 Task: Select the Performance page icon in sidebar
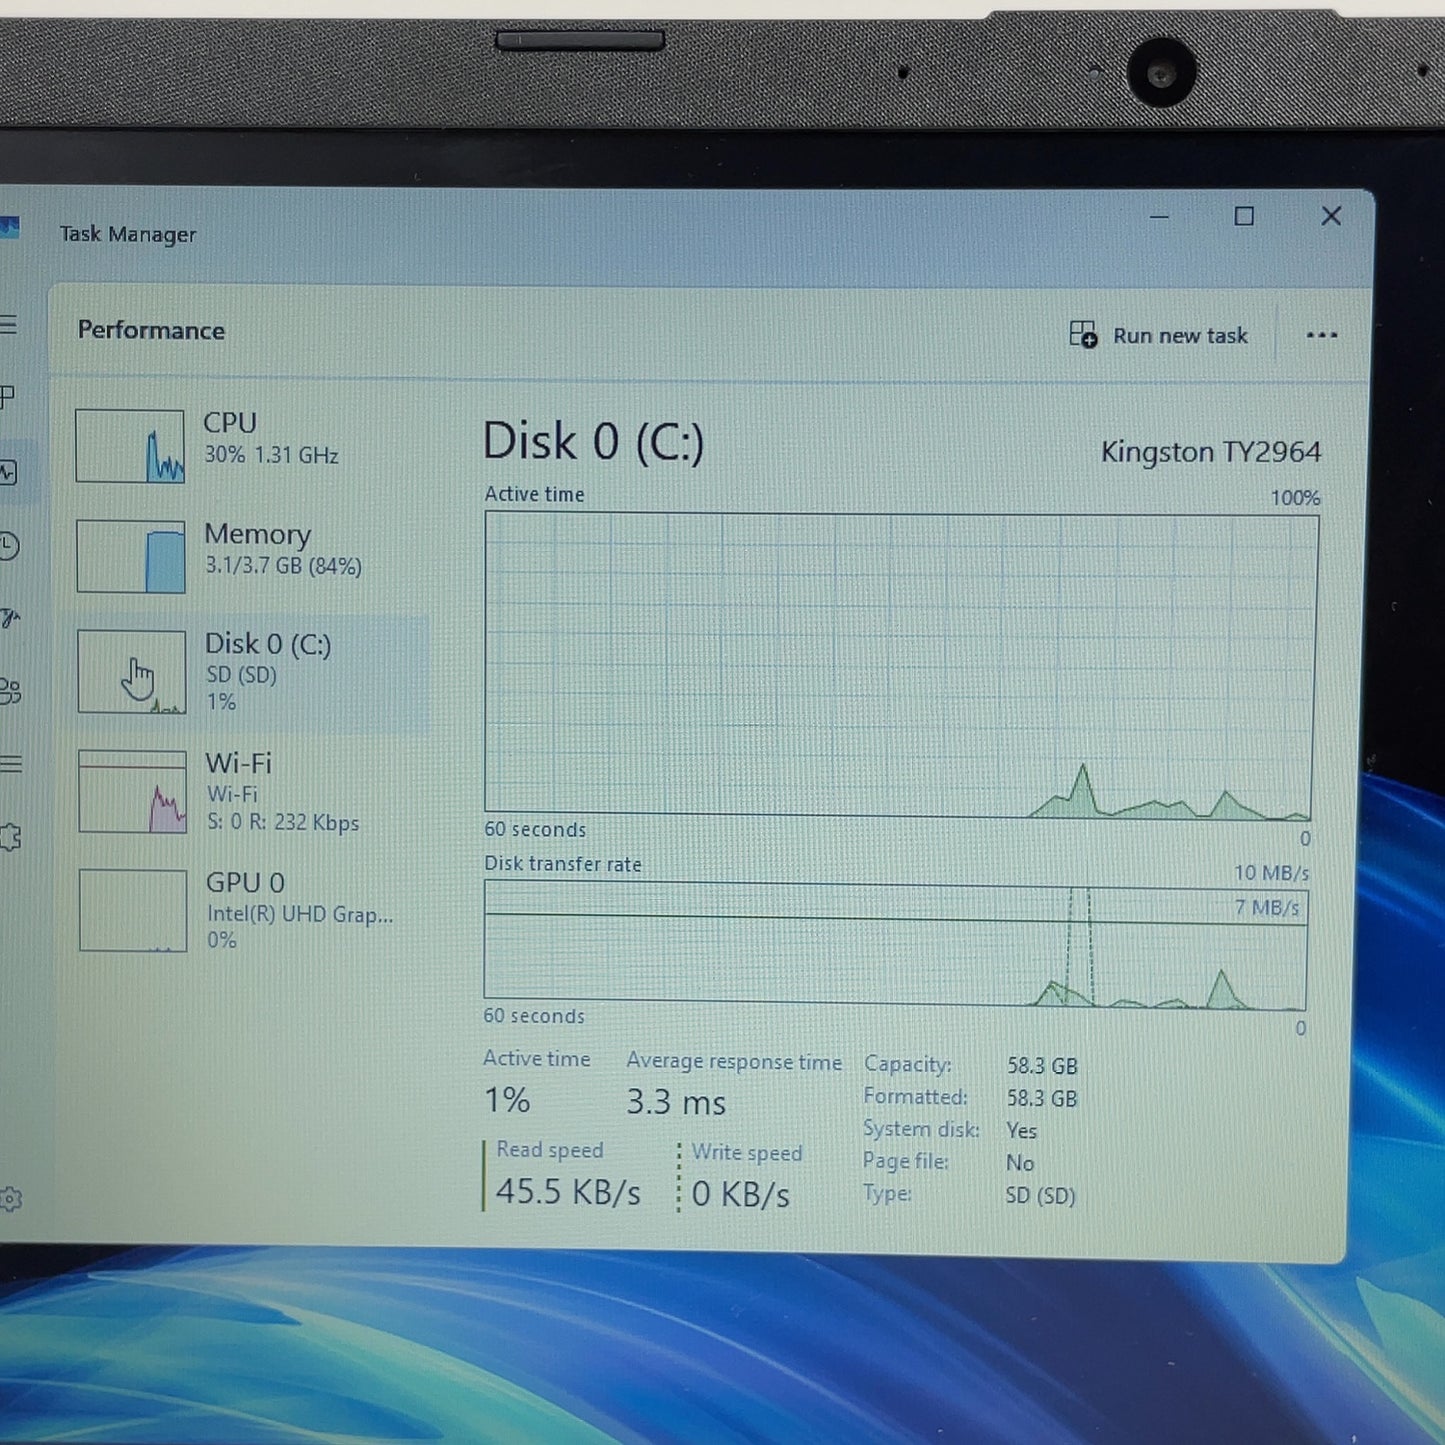click(8, 471)
